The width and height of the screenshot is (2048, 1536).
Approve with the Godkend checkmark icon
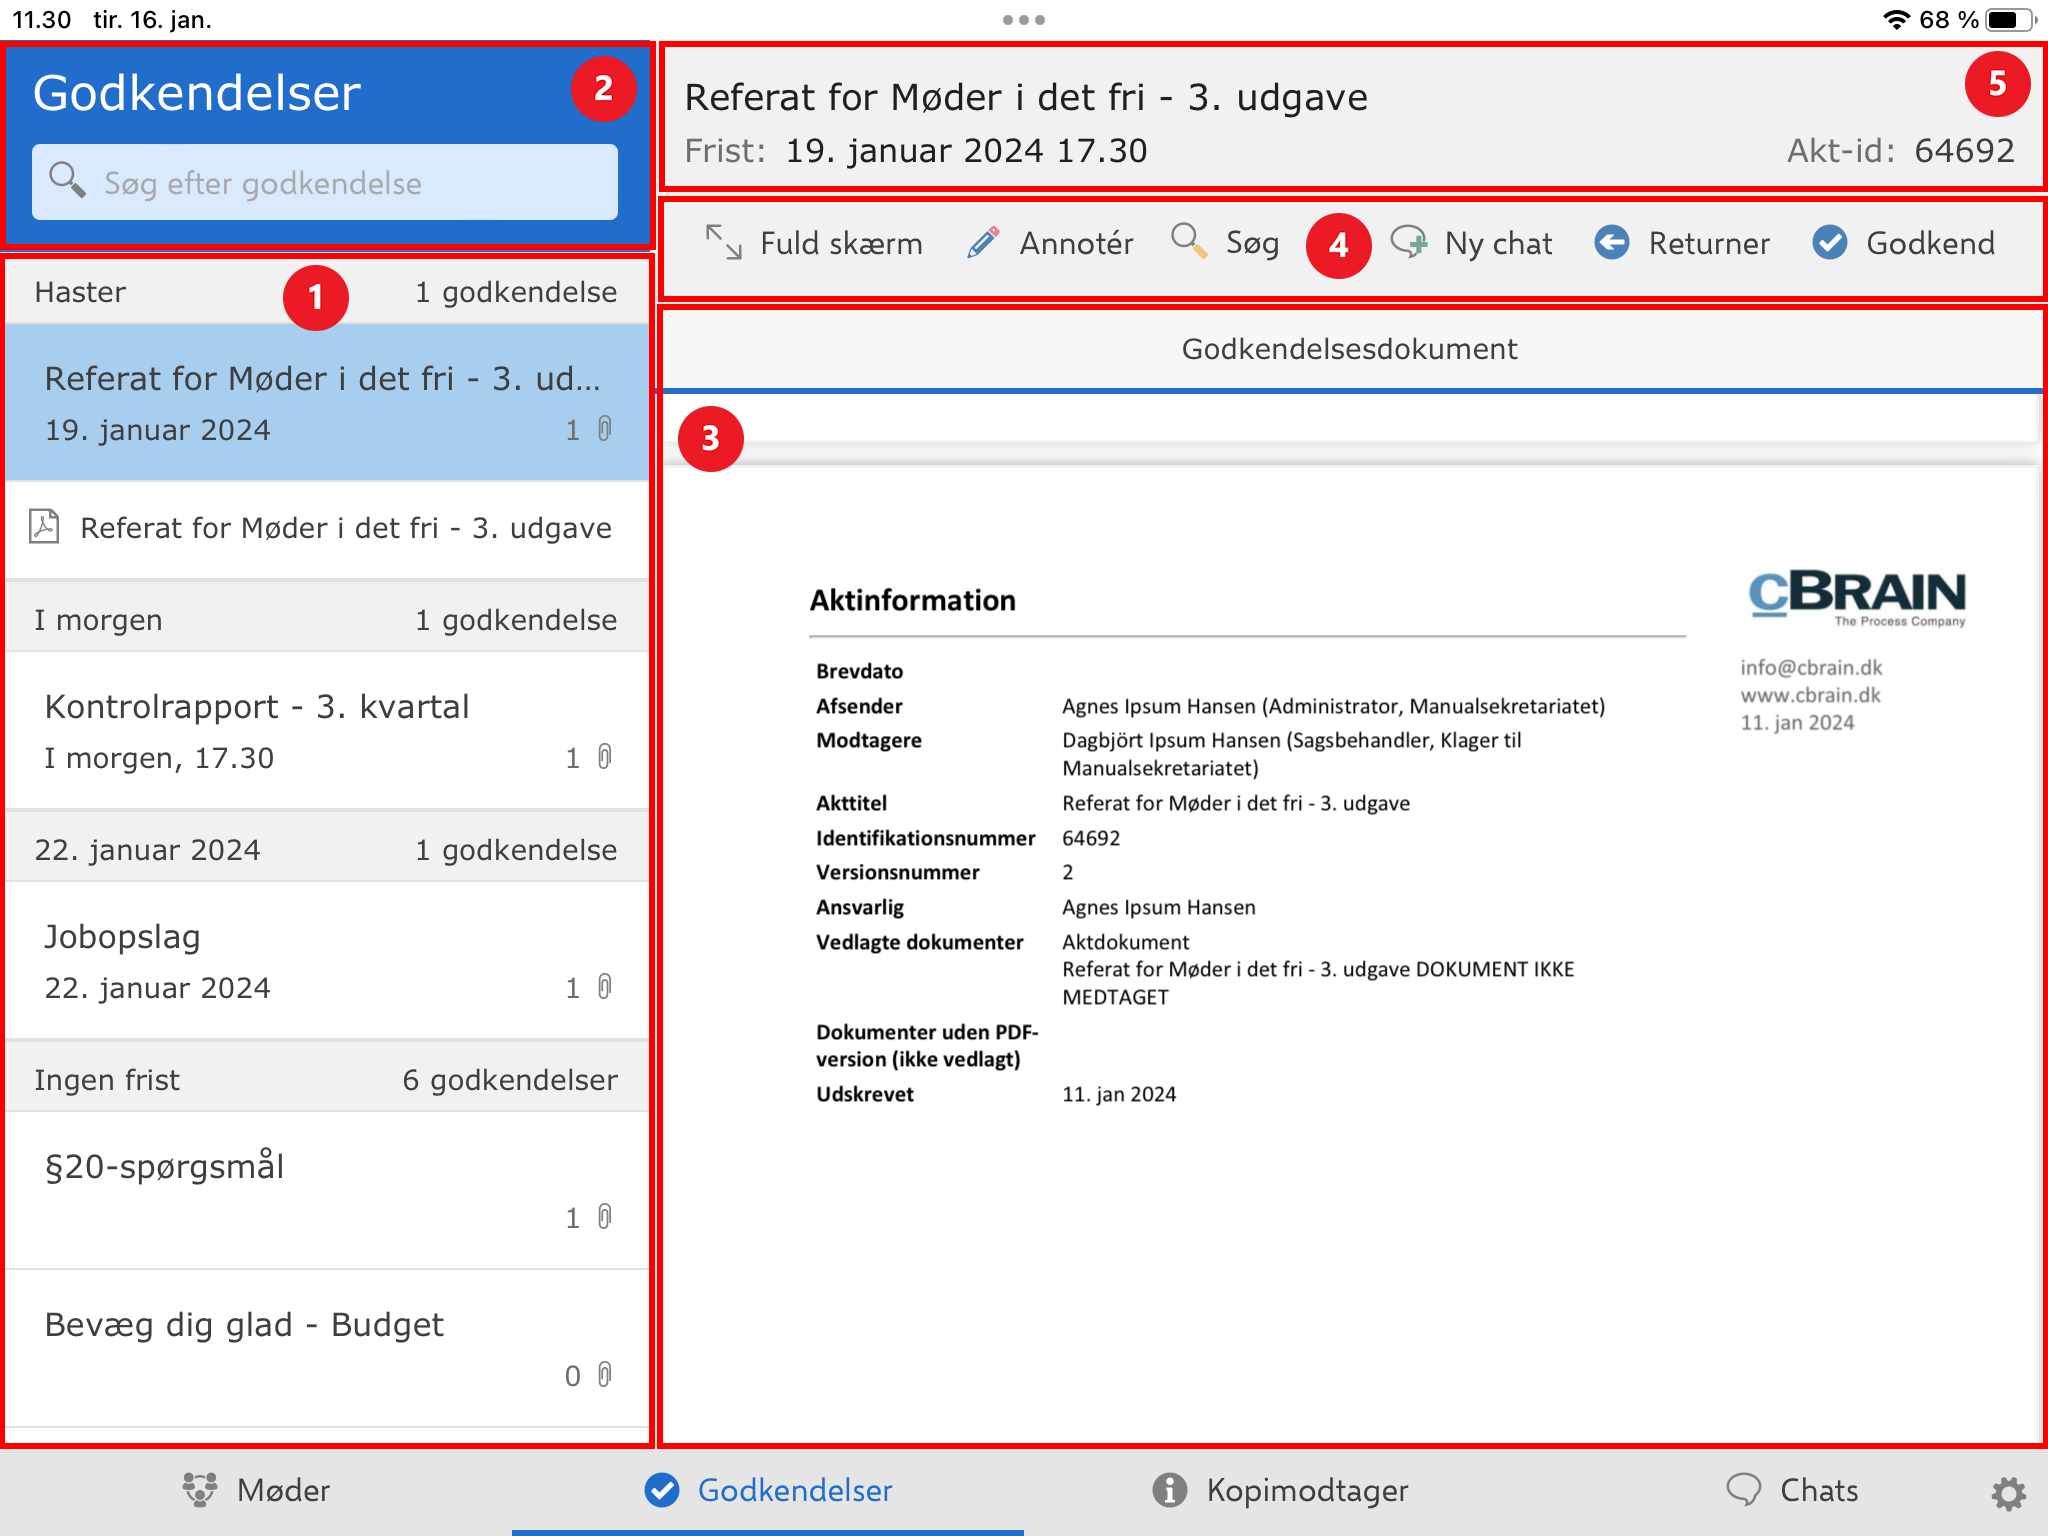click(1830, 243)
